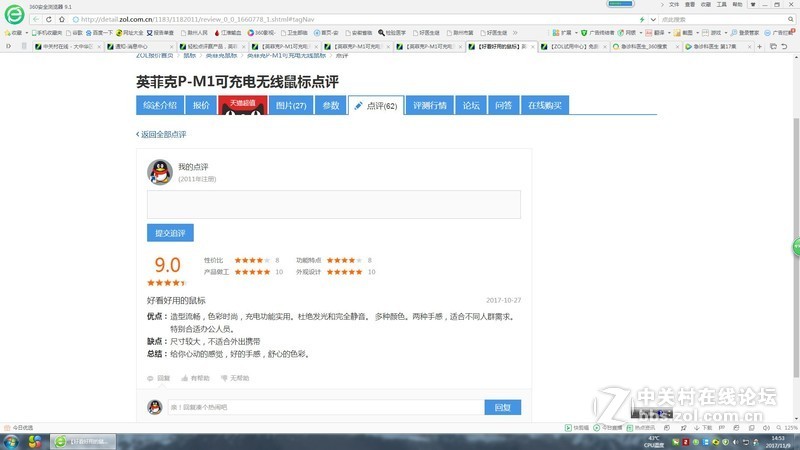Click into the reply comment input field

tap(326, 407)
